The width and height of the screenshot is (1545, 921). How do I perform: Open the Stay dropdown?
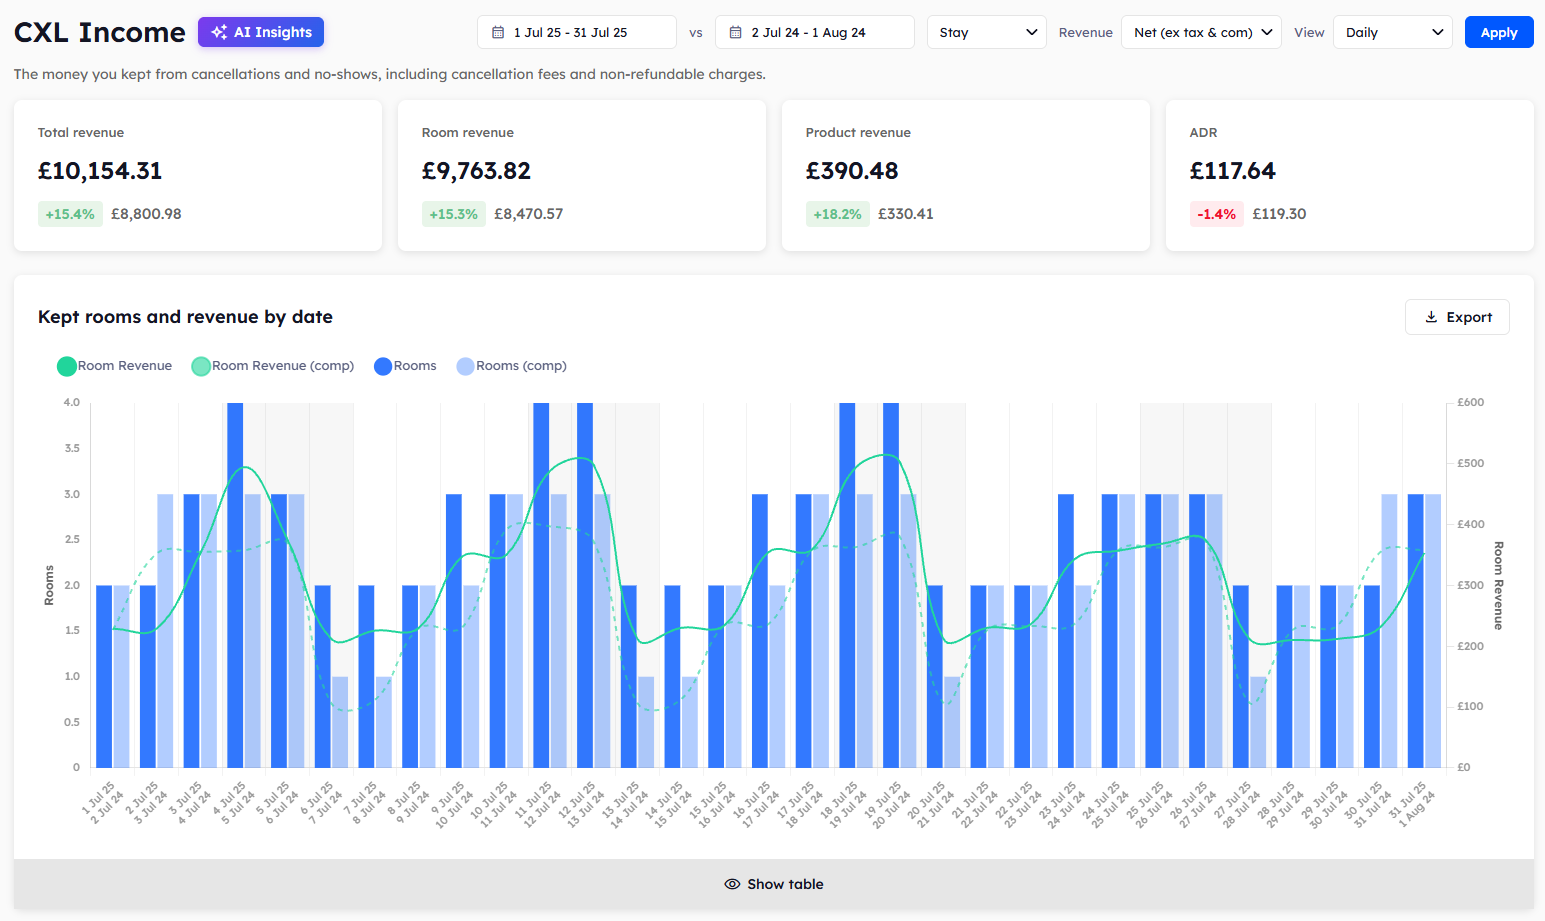(x=987, y=32)
